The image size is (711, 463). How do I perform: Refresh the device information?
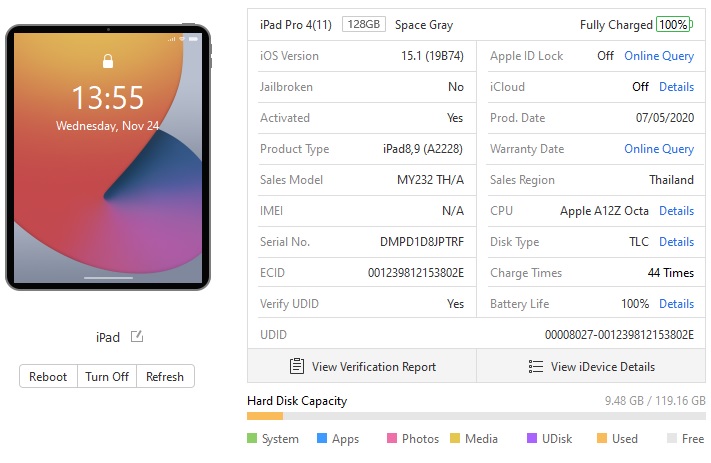(x=165, y=376)
